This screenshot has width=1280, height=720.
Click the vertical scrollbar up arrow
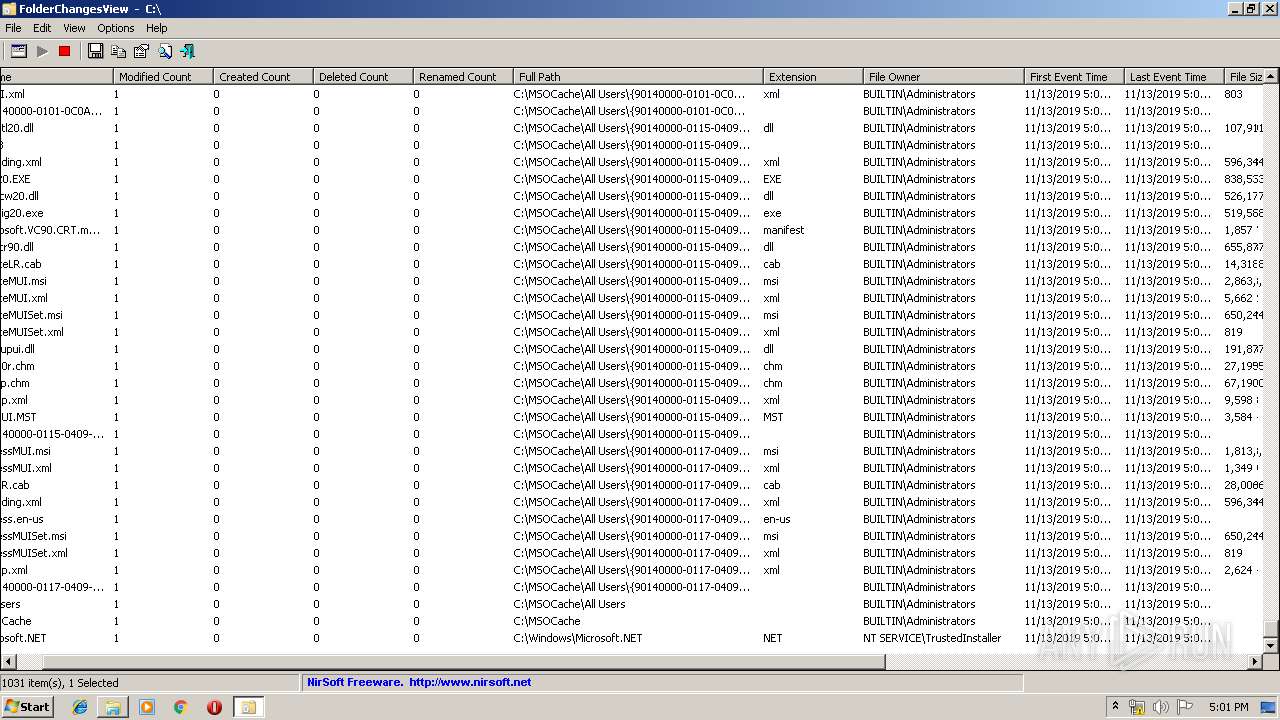pos(1271,77)
